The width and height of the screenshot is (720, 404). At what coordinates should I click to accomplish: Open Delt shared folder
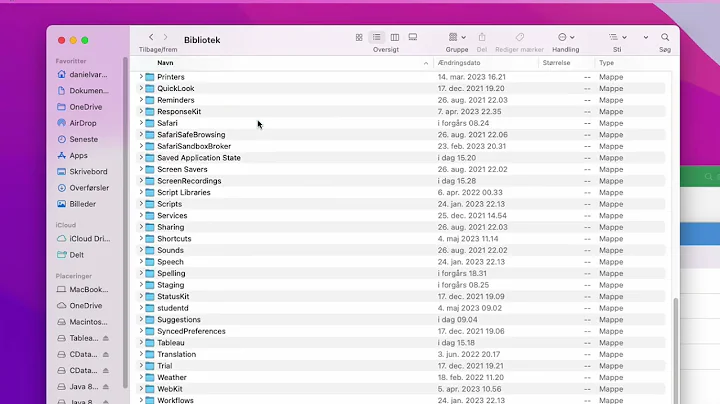pos(70,255)
